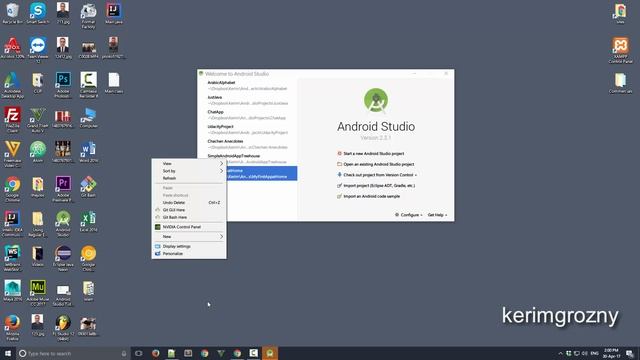This screenshot has height=360, width=640.
Task: Select Undo Delete in context menu
Action: click(189, 202)
